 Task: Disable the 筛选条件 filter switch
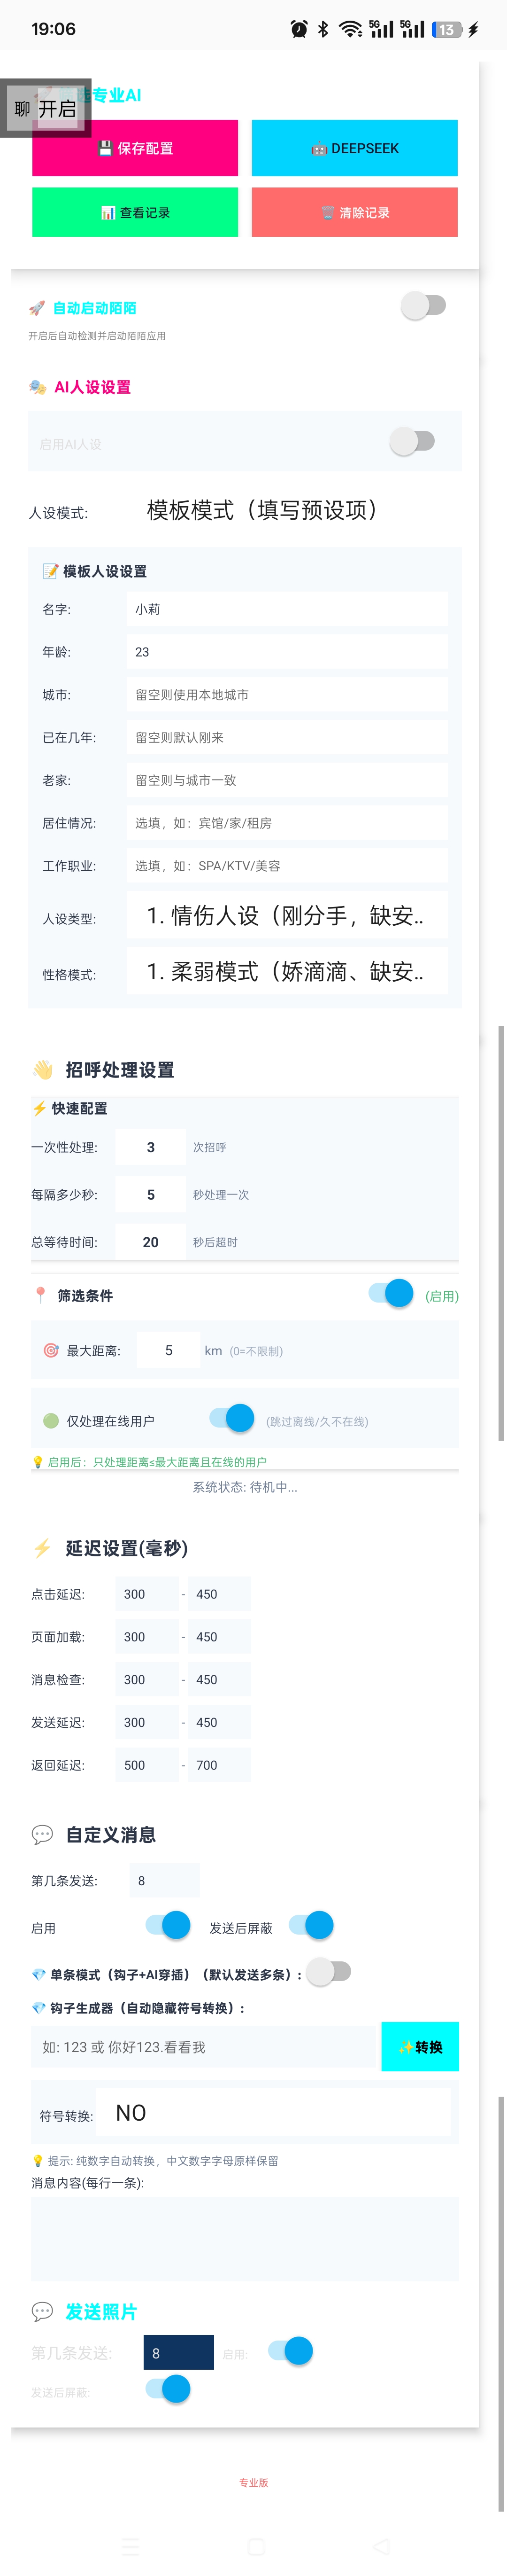tap(391, 1293)
